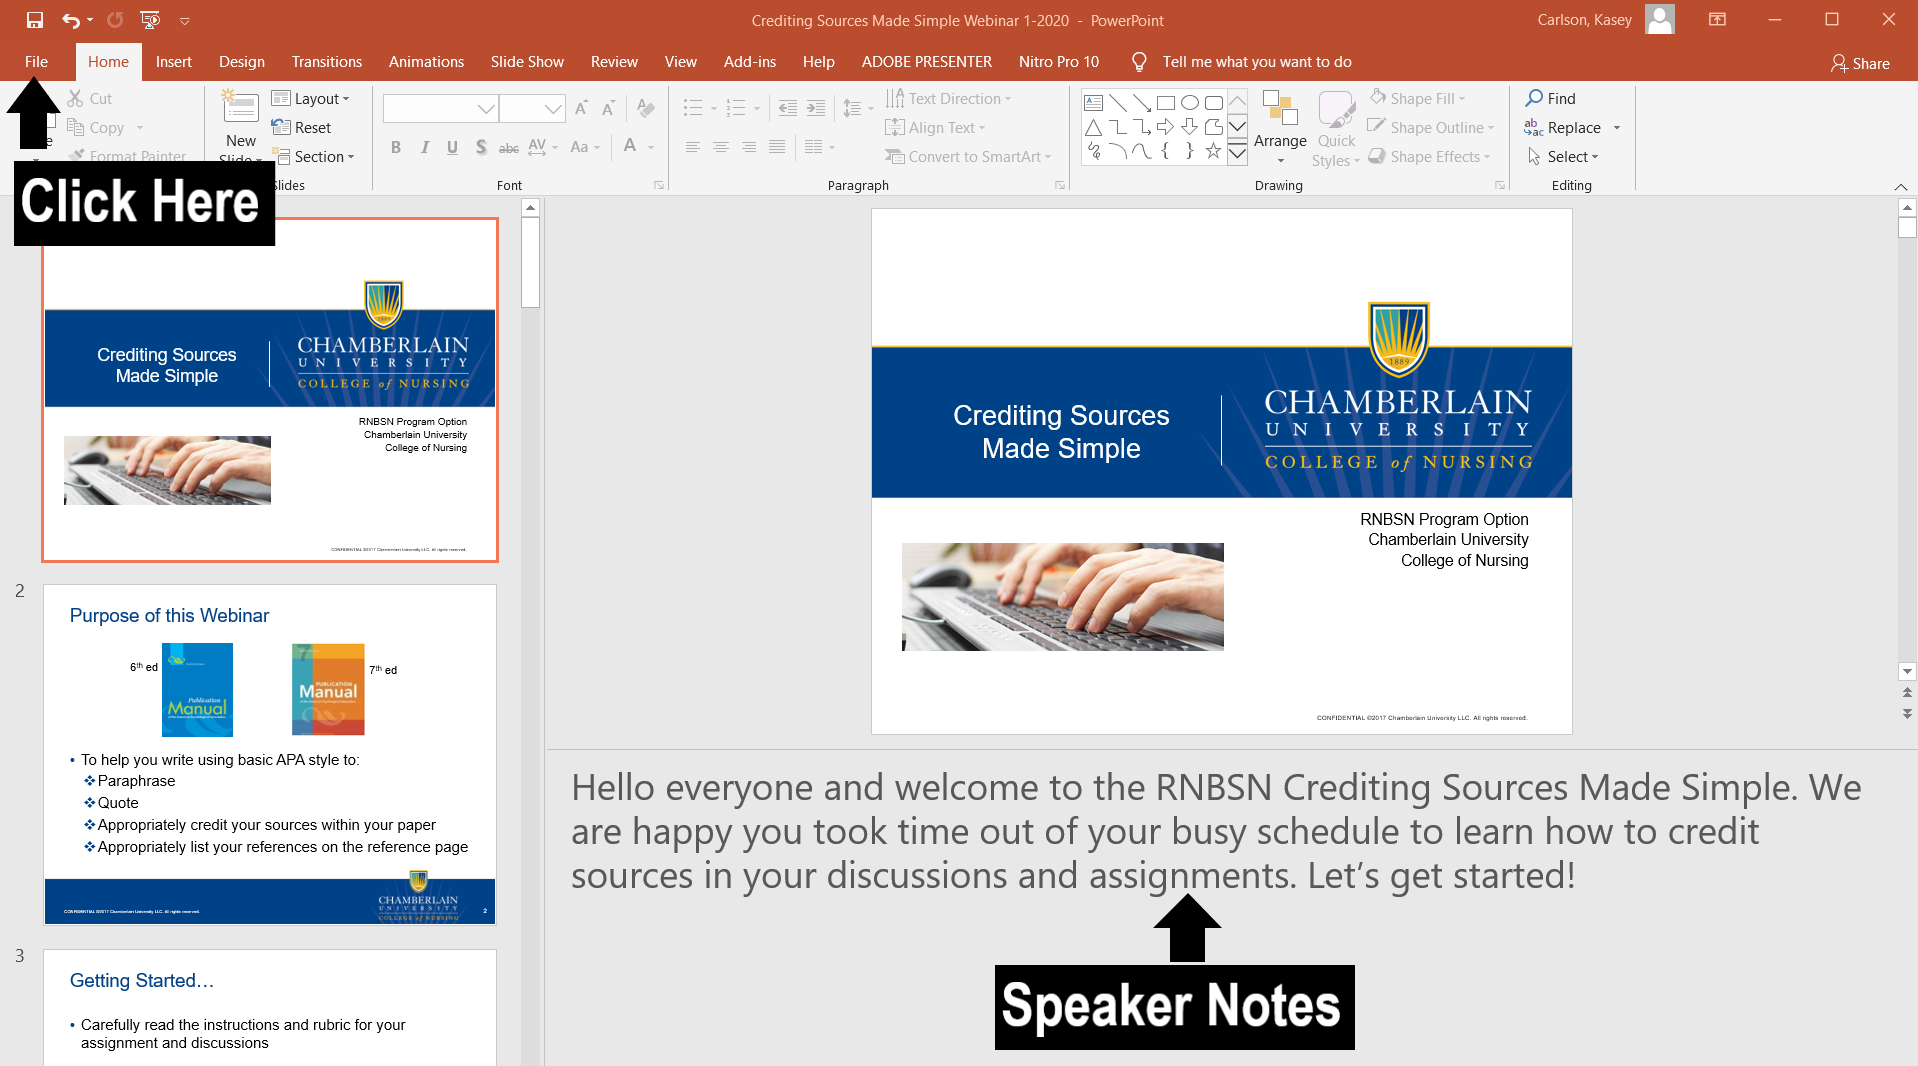Click the Share button
Viewport: 1918px width, 1066px height.
[x=1860, y=63]
